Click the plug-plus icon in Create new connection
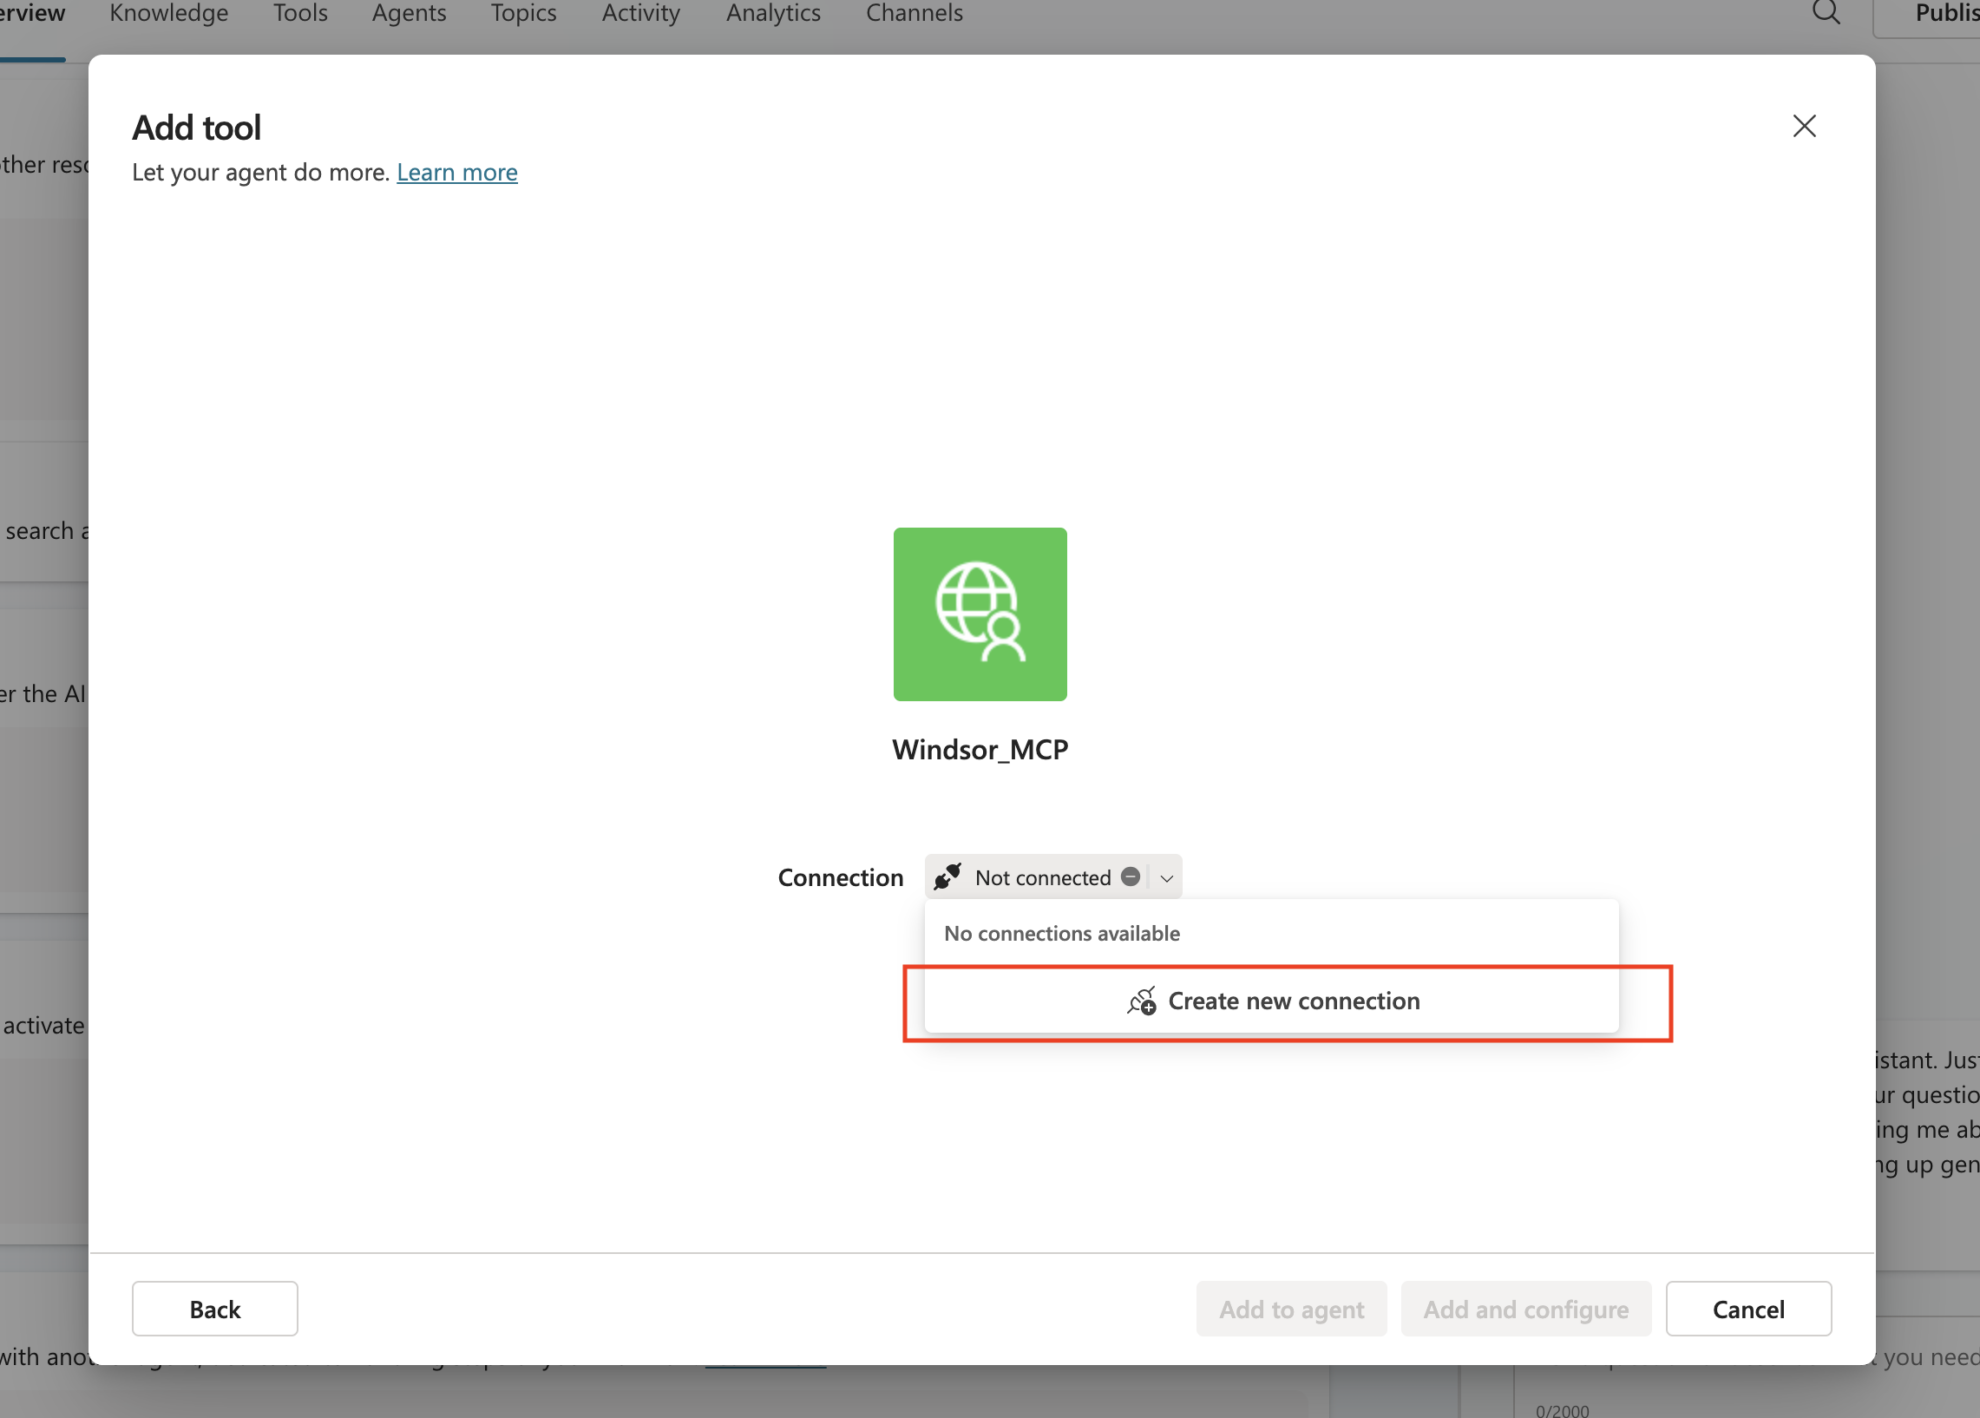Viewport: 1980px width, 1418px height. 1141,1001
